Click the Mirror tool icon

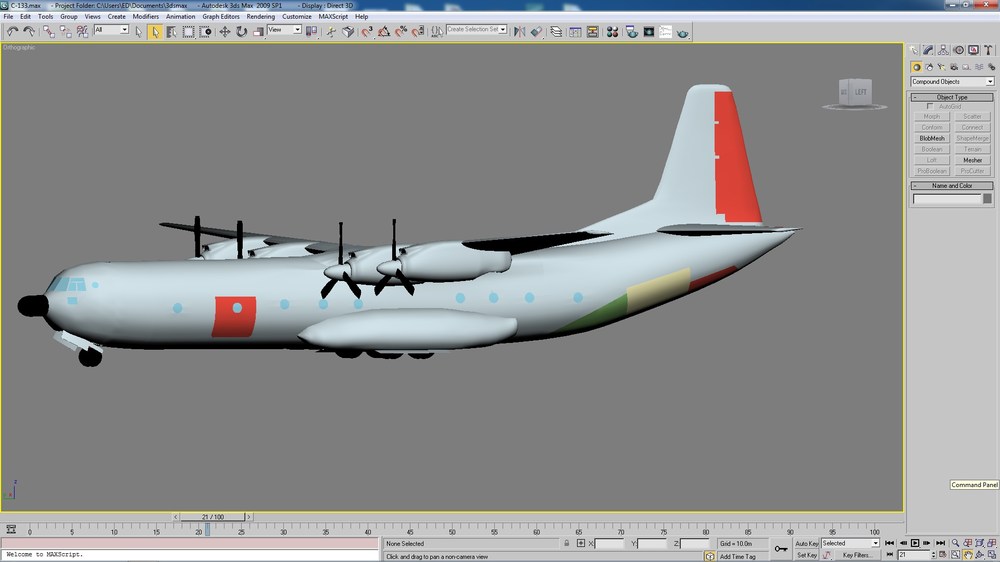tap(520, 31)
